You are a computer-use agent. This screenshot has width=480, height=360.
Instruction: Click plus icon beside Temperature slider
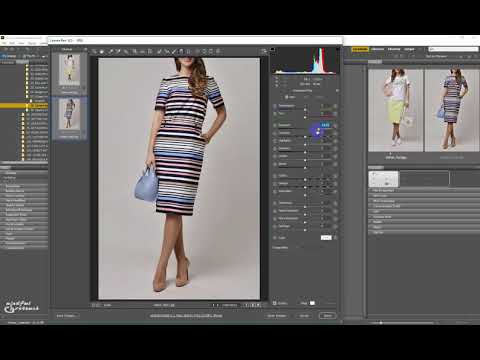coord(335,106)
